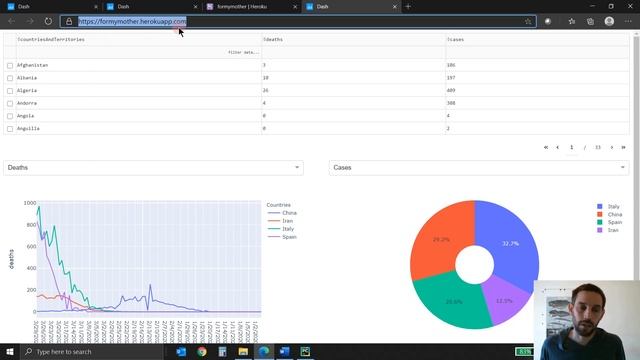
Task: Sort by cases column header
Action: pyautogui.click(x=455, y=40)
